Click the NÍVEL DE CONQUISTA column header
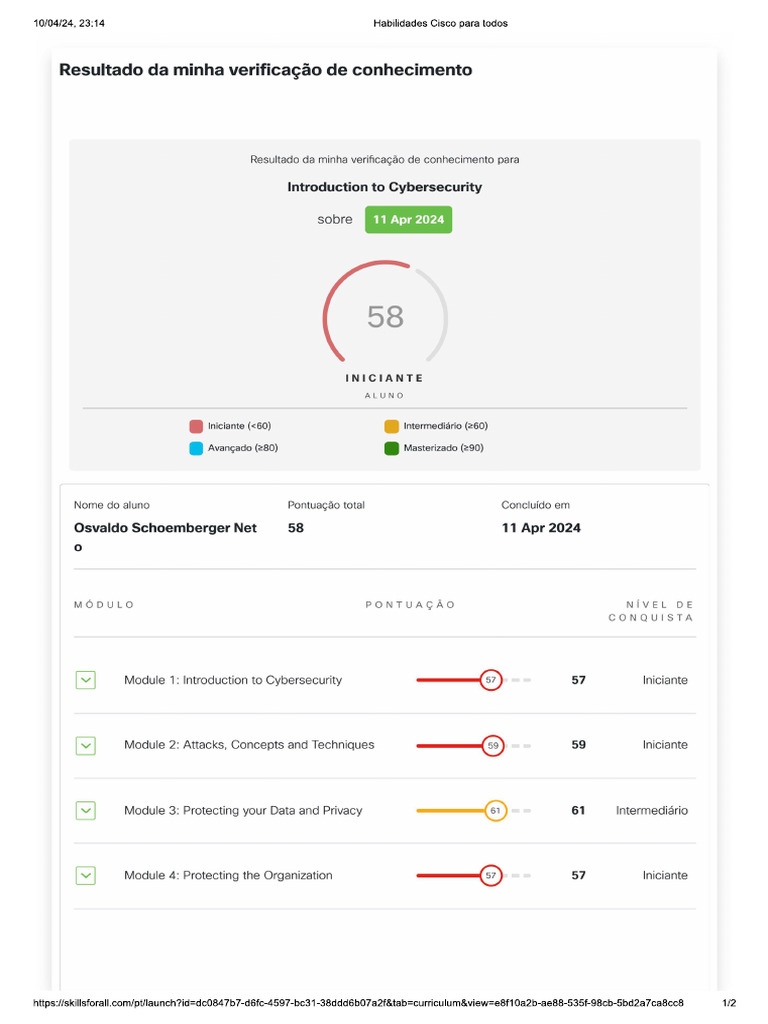This screenshot has height=1024, width=768. tap(651, 611)
